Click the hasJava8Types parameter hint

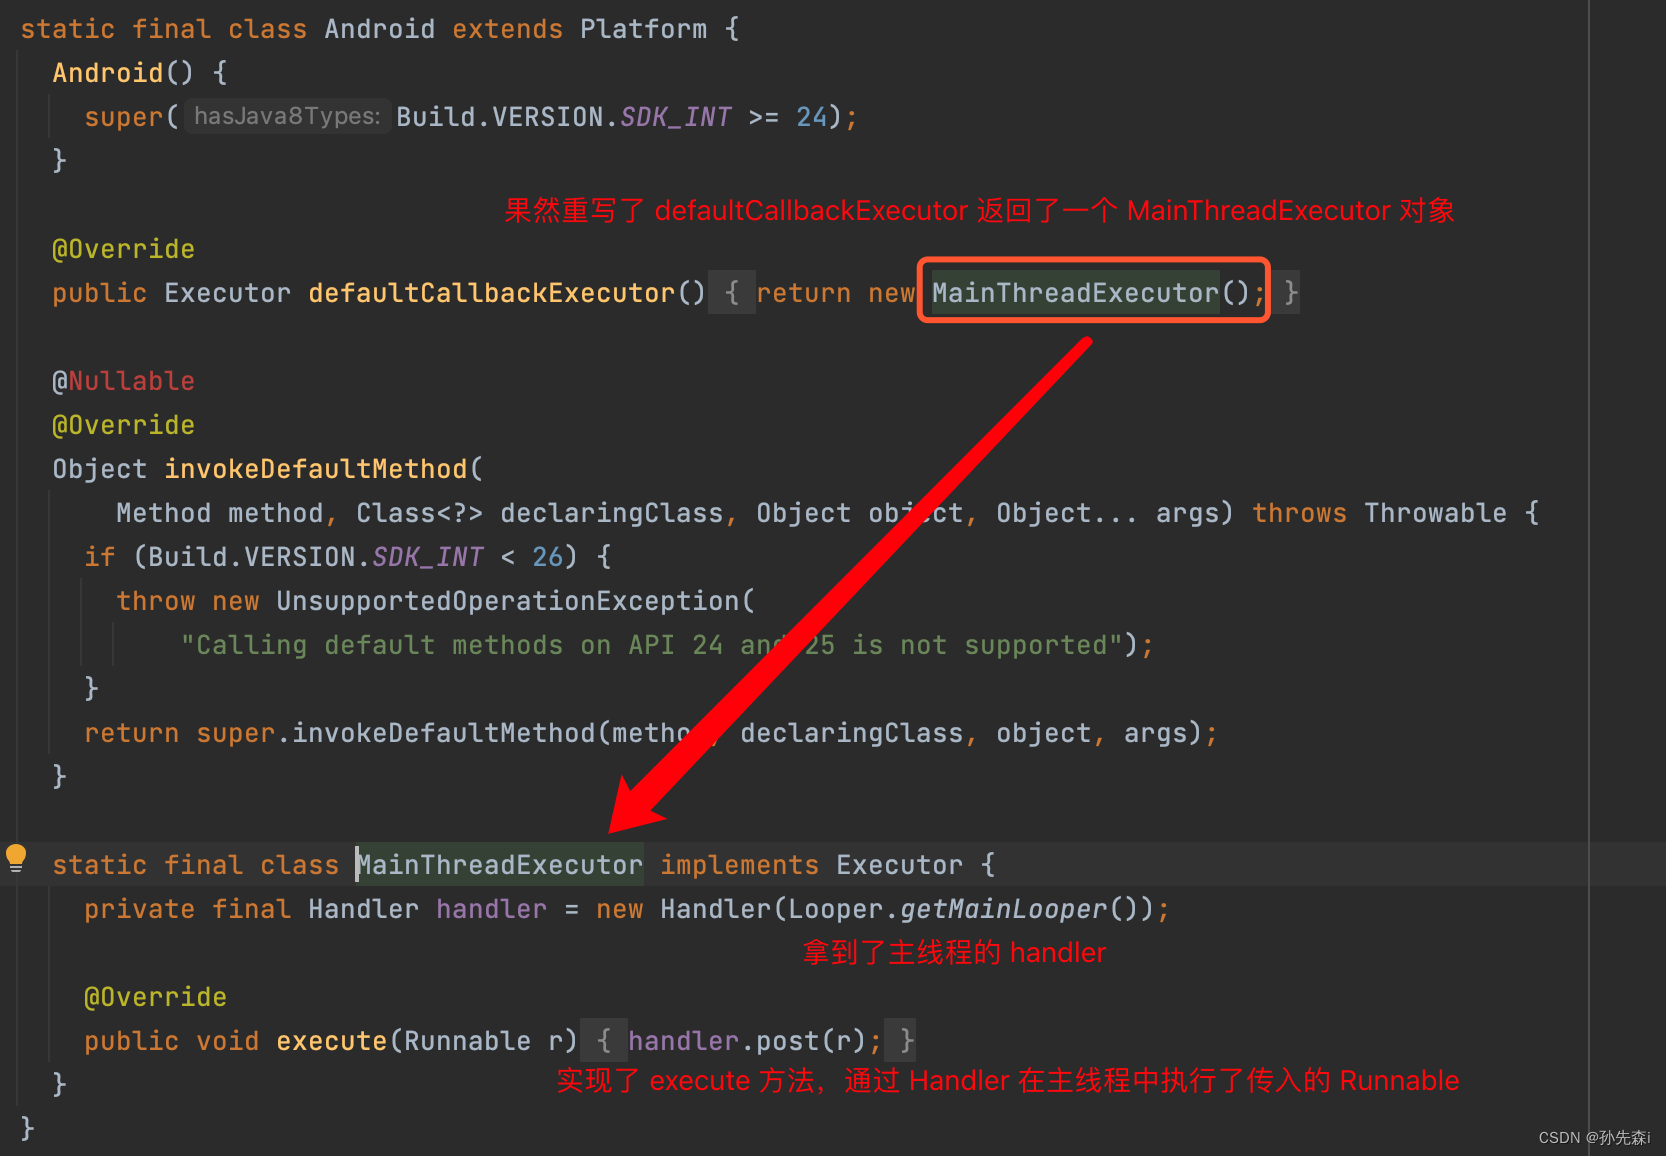coord(287,117)
